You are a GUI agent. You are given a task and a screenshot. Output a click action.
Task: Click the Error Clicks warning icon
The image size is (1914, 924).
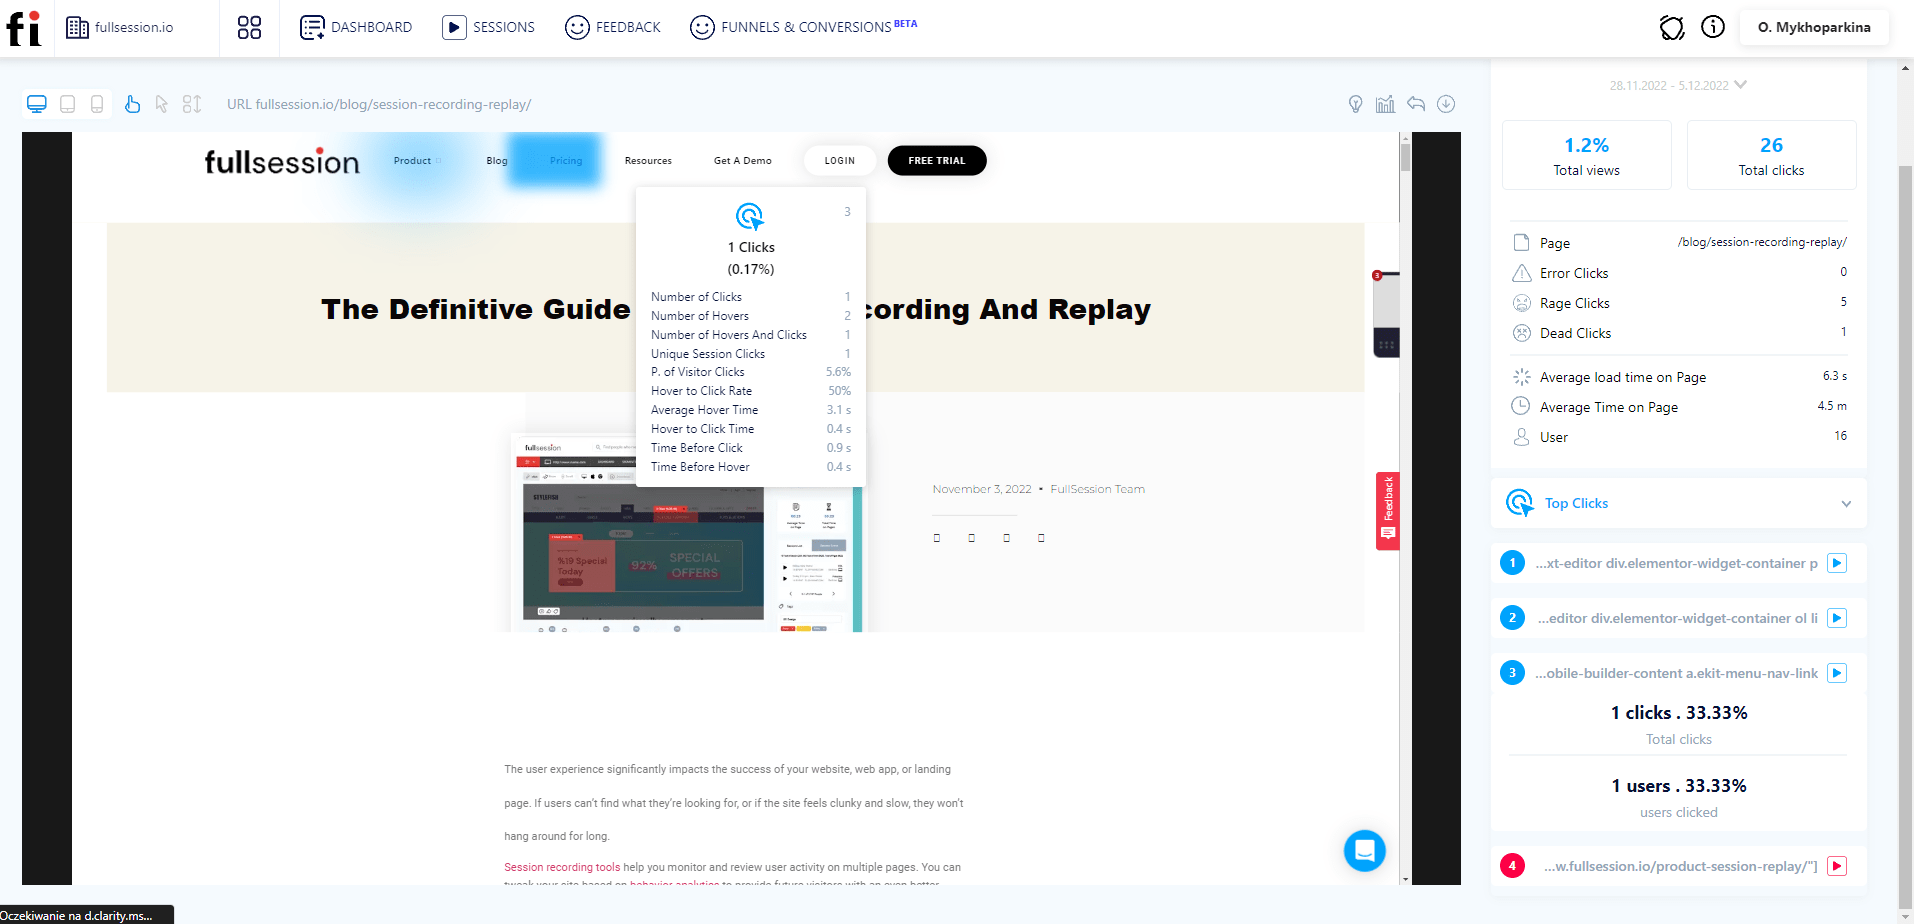click(1522, 273)
